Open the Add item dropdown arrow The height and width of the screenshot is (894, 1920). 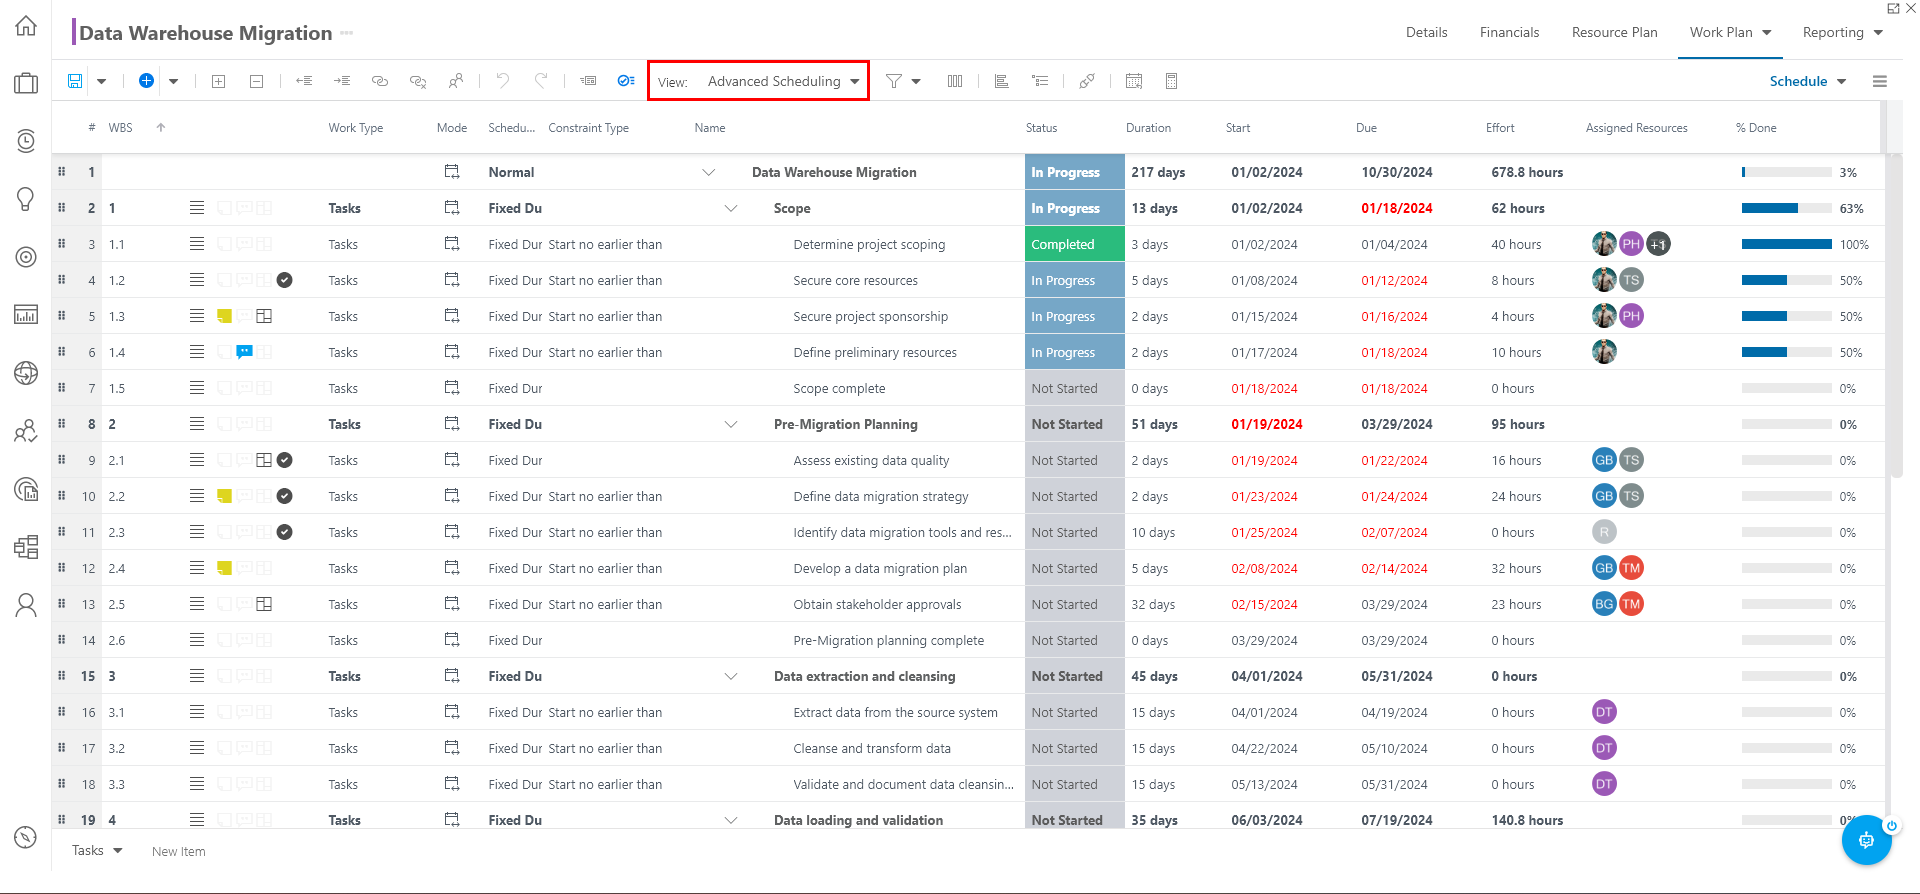tap(173, 81)
